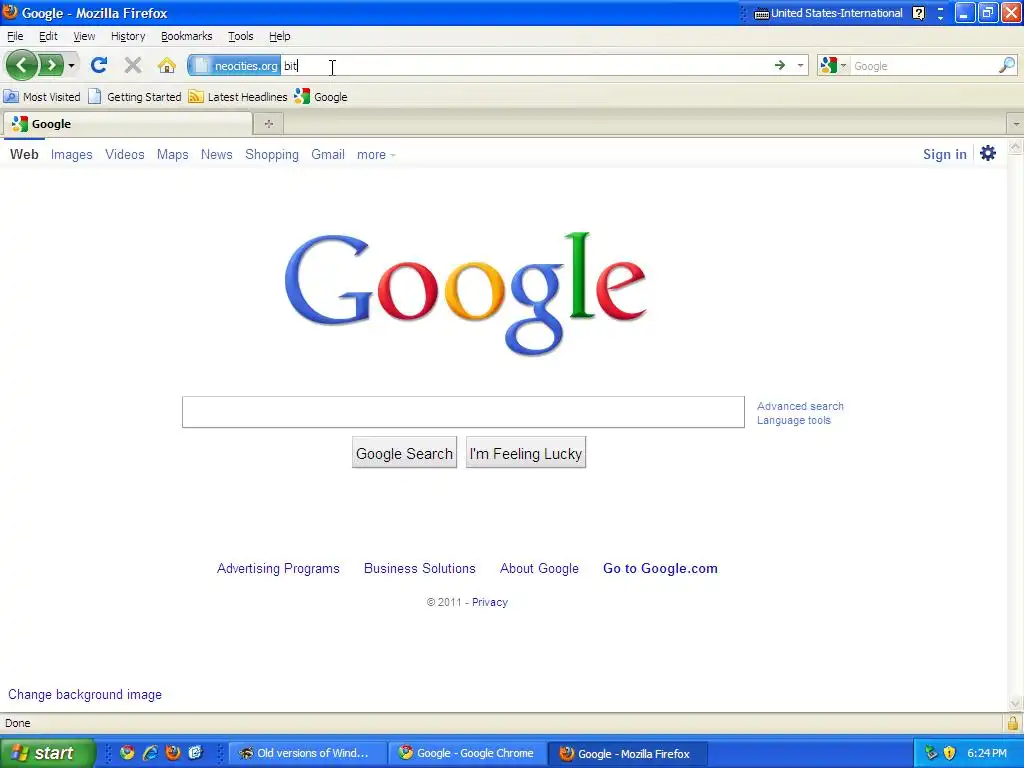Open the Bookmarks menu
Viewport: 1024px width, 768px height.
tap(187, 37)
